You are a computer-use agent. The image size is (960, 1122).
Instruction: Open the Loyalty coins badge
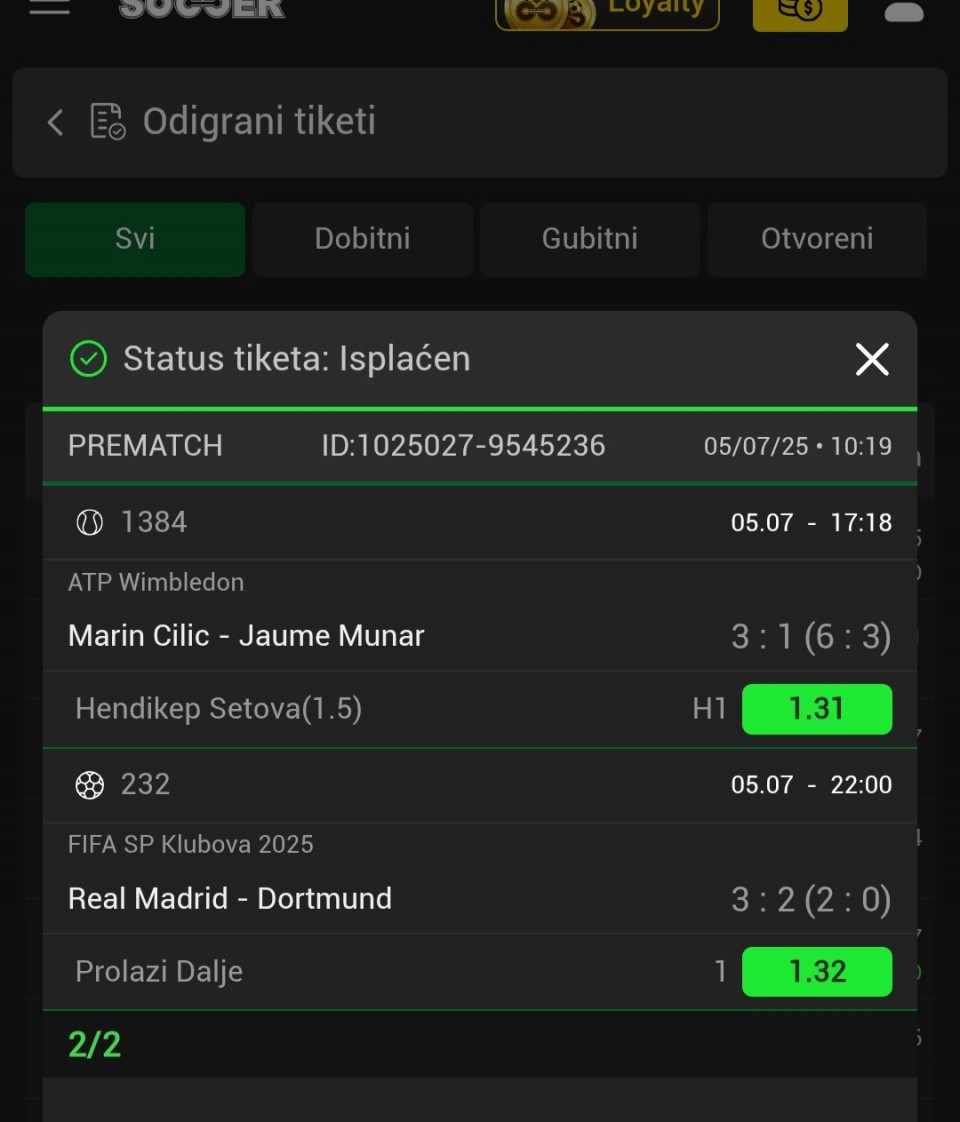[607, 14]
